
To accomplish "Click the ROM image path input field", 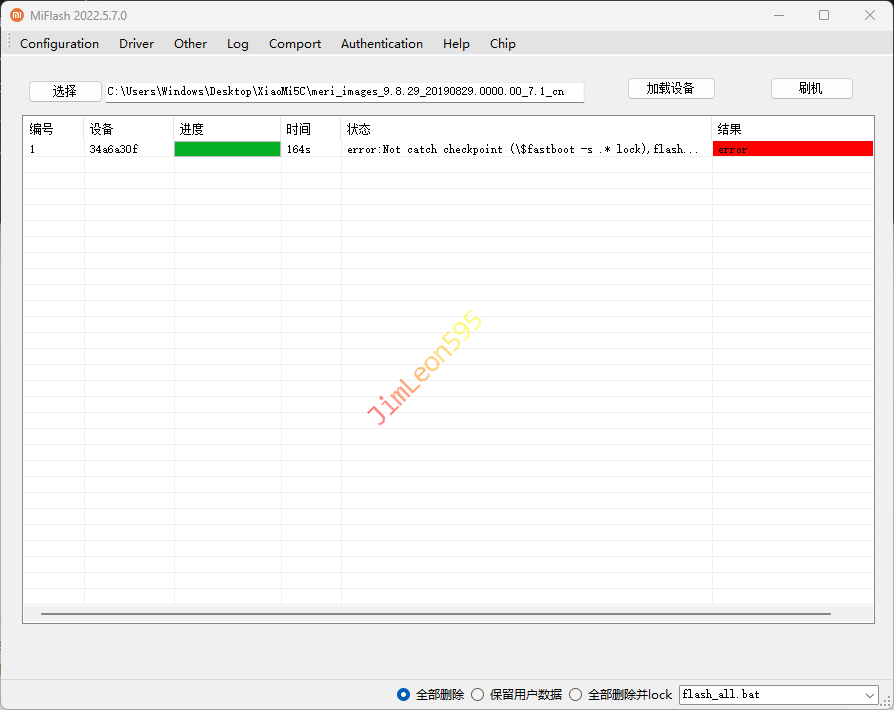I will (x=344, y=92).
